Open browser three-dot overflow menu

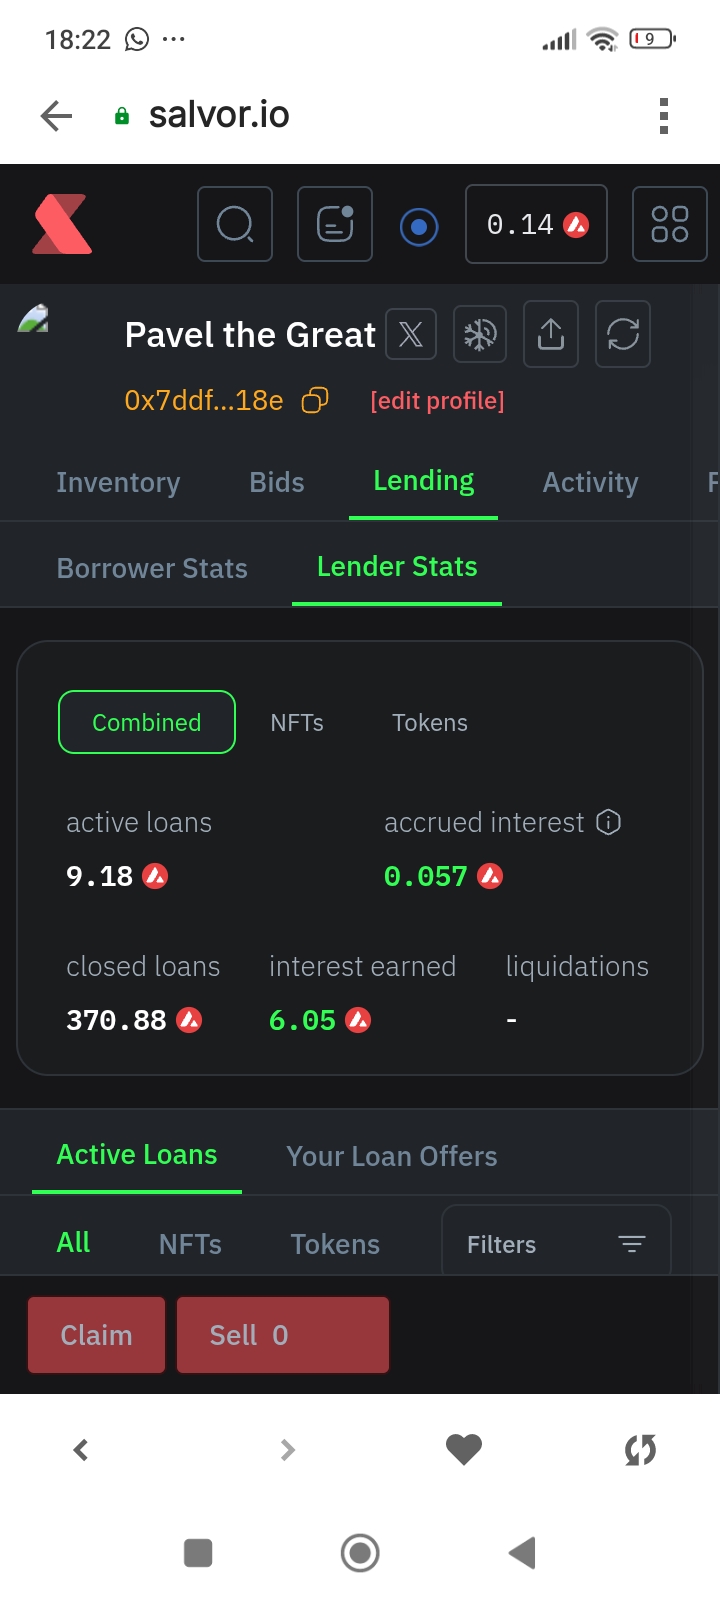tap(663, 116)
